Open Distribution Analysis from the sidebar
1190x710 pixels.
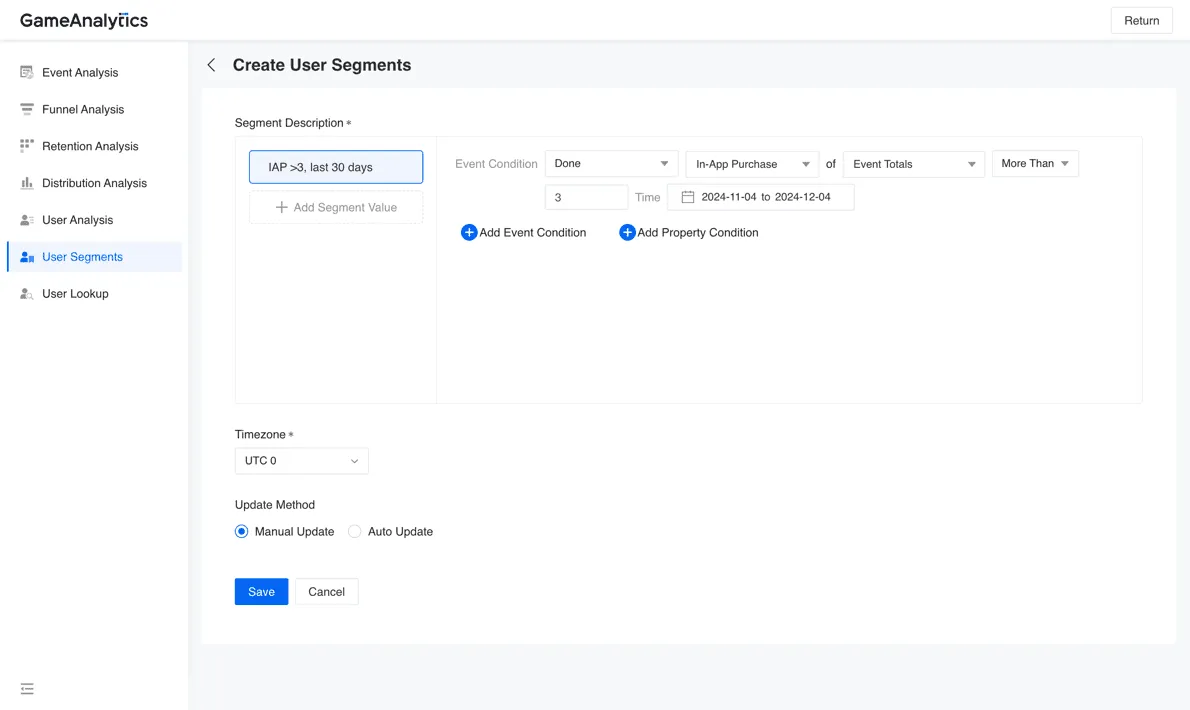point(95,183)
